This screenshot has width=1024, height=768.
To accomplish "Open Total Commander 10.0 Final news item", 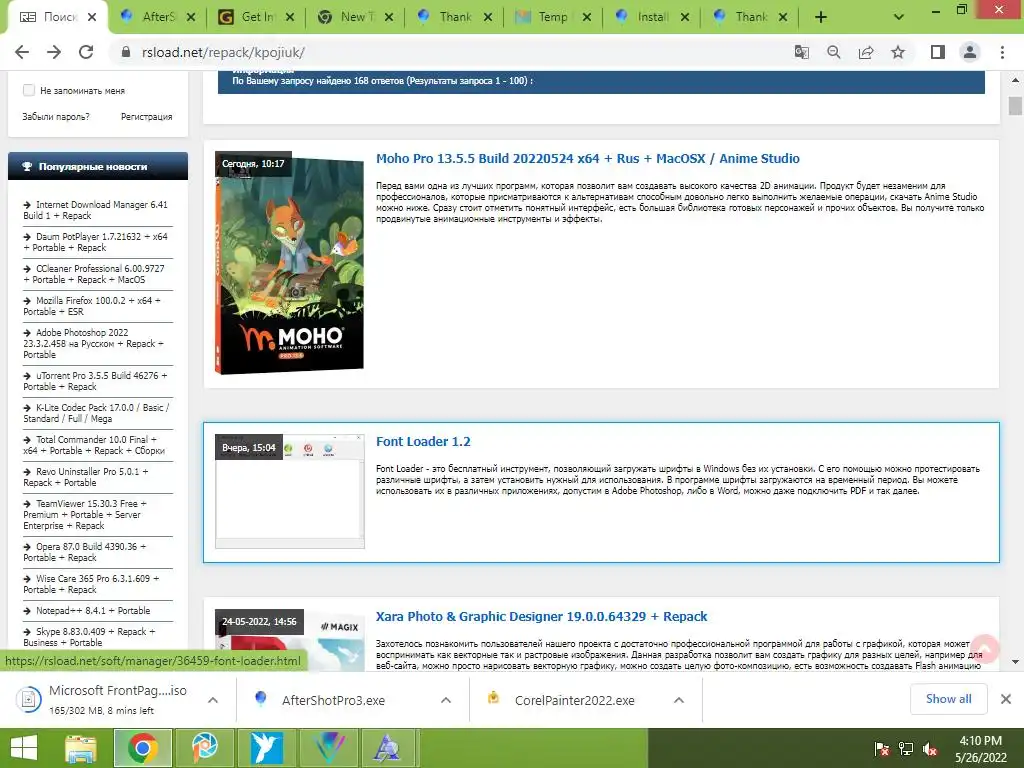I will point(97,445).
